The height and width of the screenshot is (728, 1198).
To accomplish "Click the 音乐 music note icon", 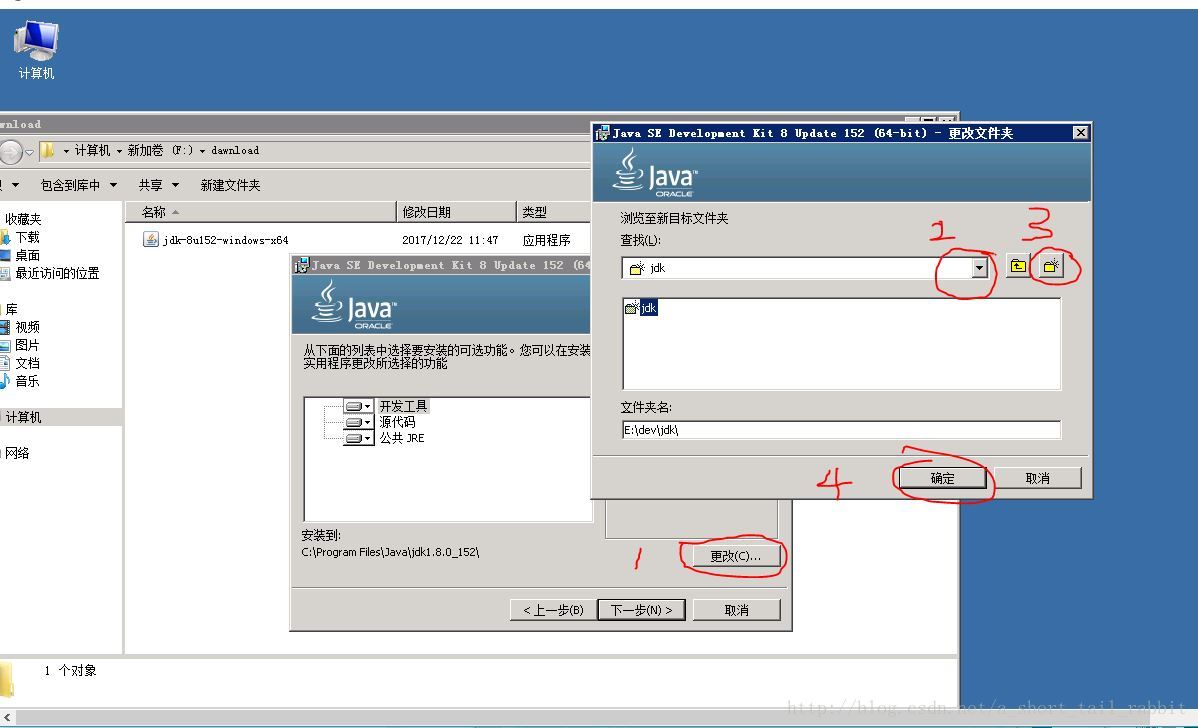I will [5, 380].
